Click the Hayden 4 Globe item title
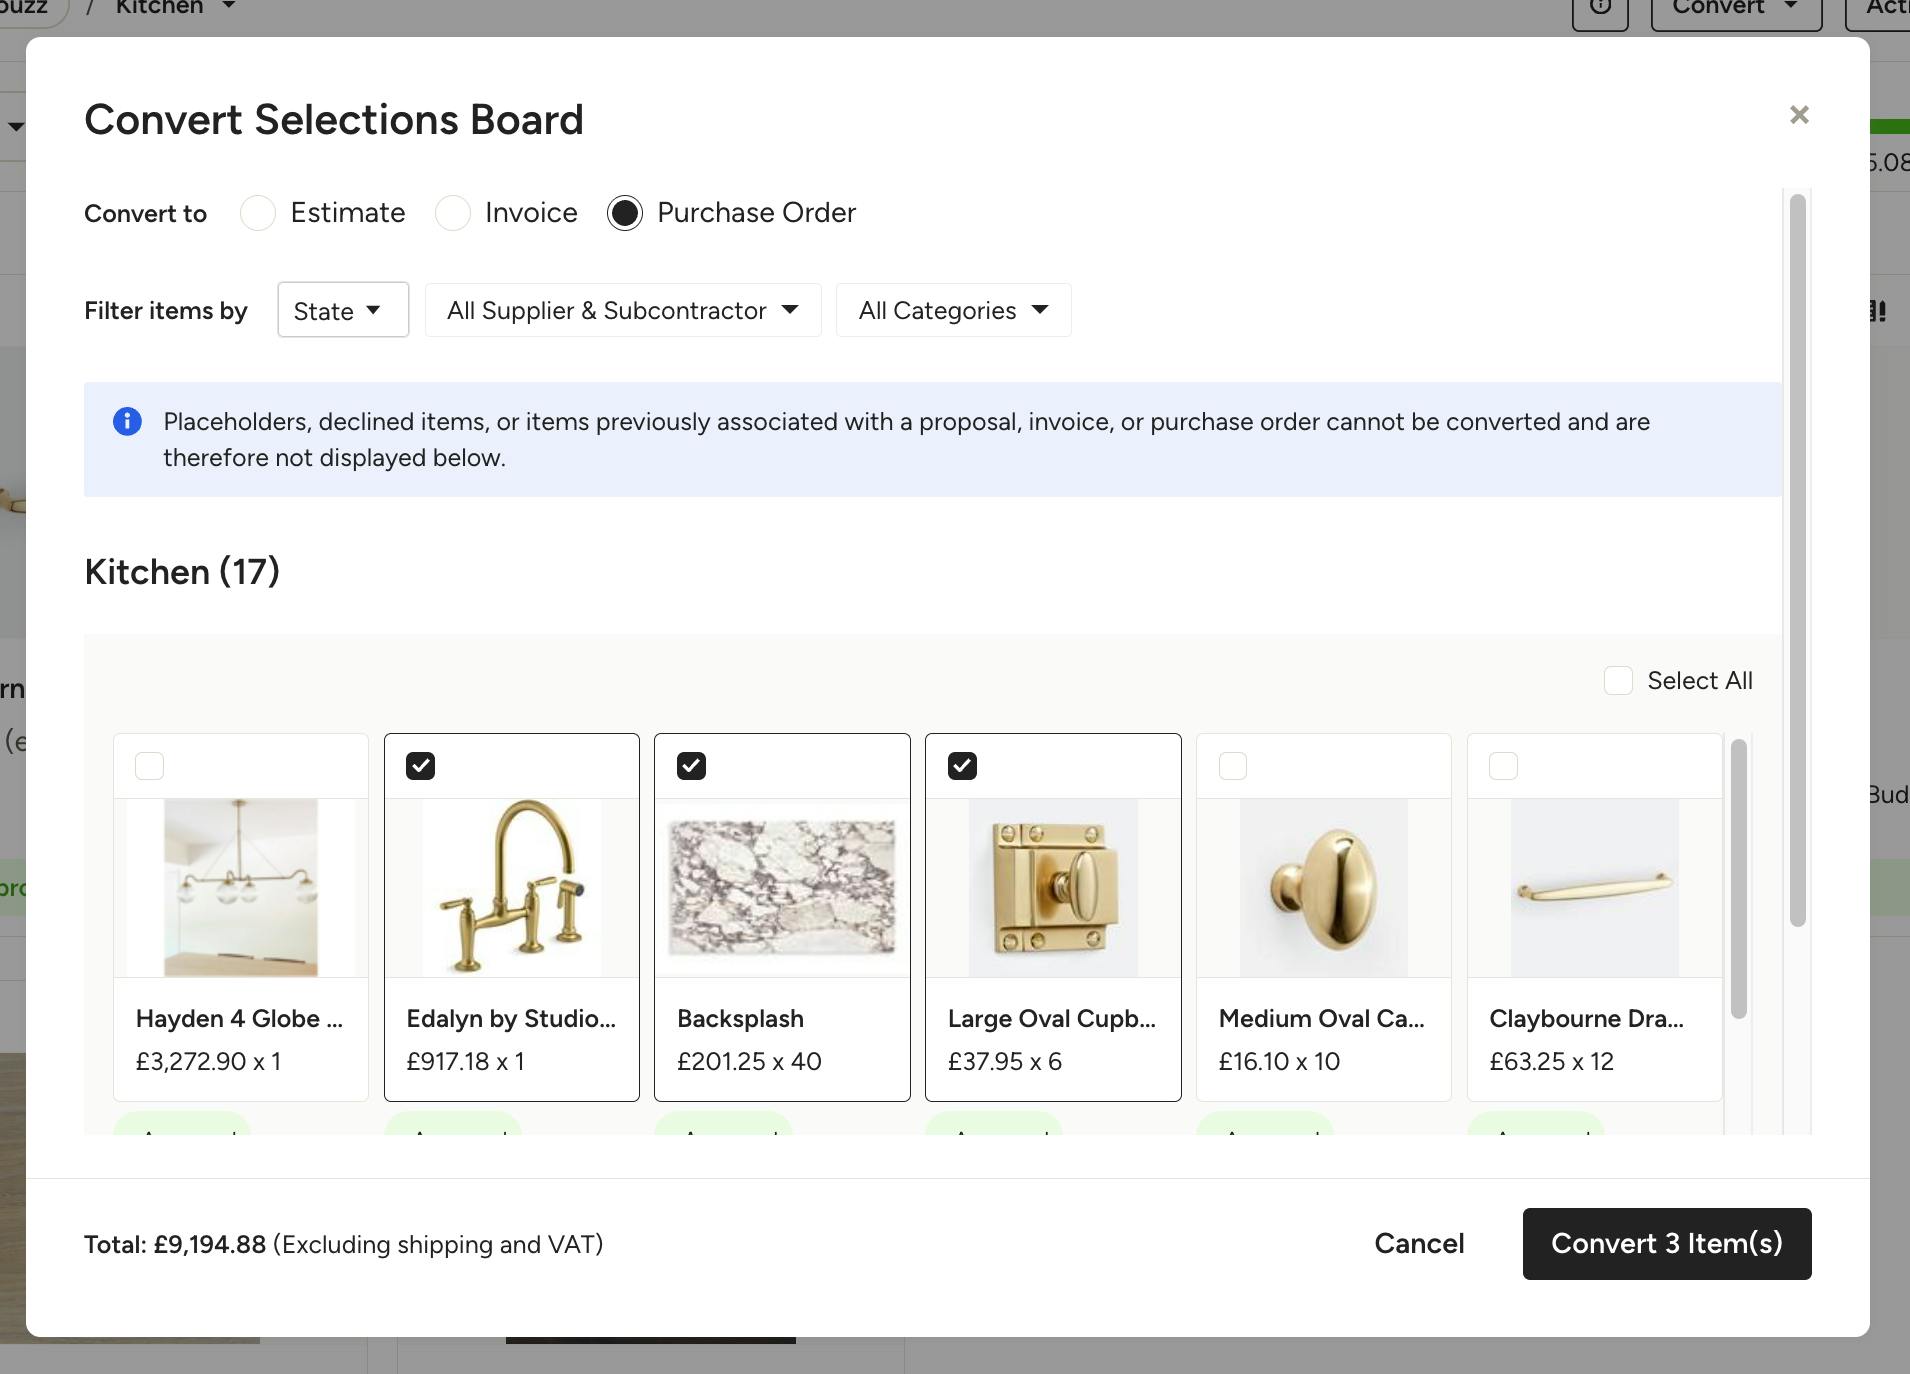Screen dimensions: 1910x1374 click(x=239, y=1019)
